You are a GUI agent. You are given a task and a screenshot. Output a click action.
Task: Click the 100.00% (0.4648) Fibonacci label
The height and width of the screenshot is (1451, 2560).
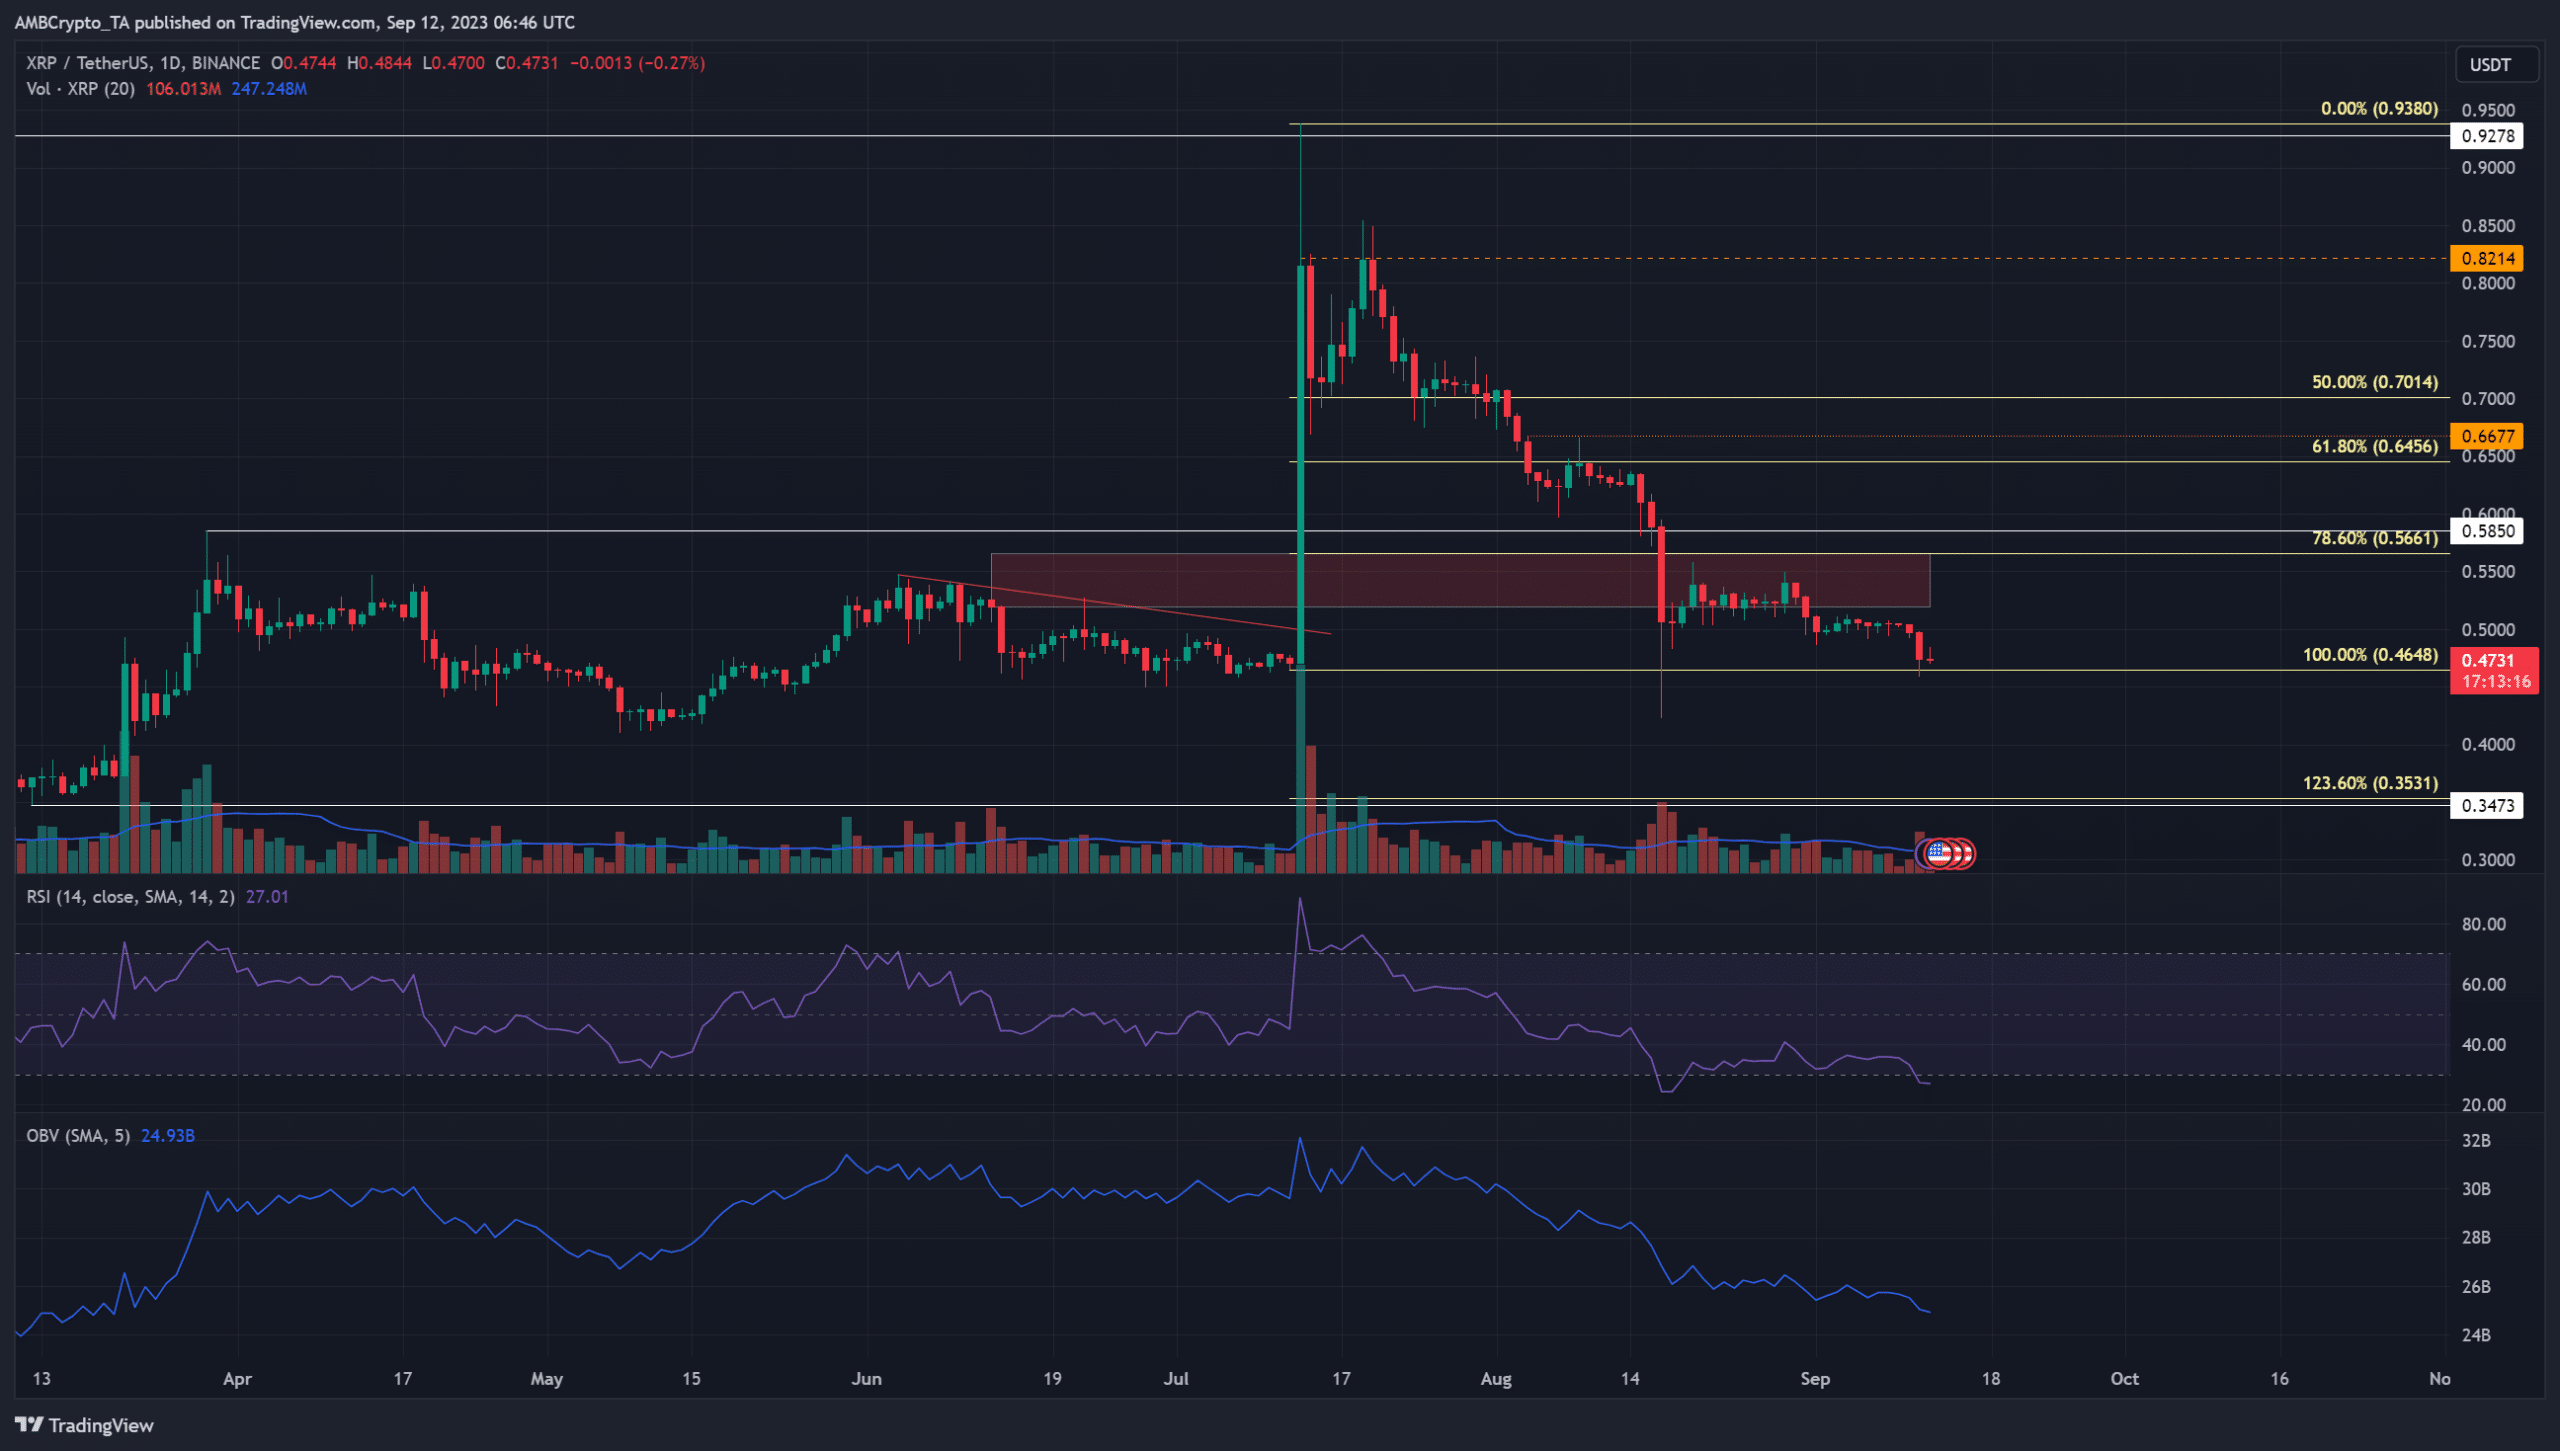pos(2370,655)
